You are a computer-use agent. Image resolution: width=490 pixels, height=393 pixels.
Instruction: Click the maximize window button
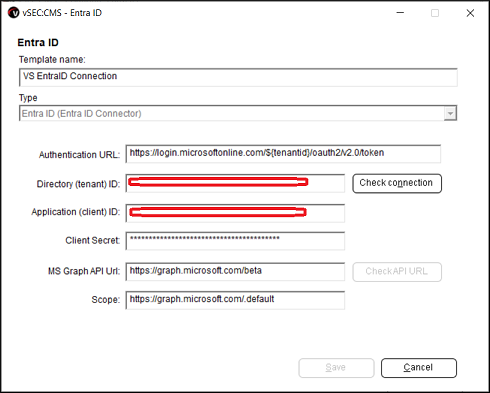(x=435, y=13)
